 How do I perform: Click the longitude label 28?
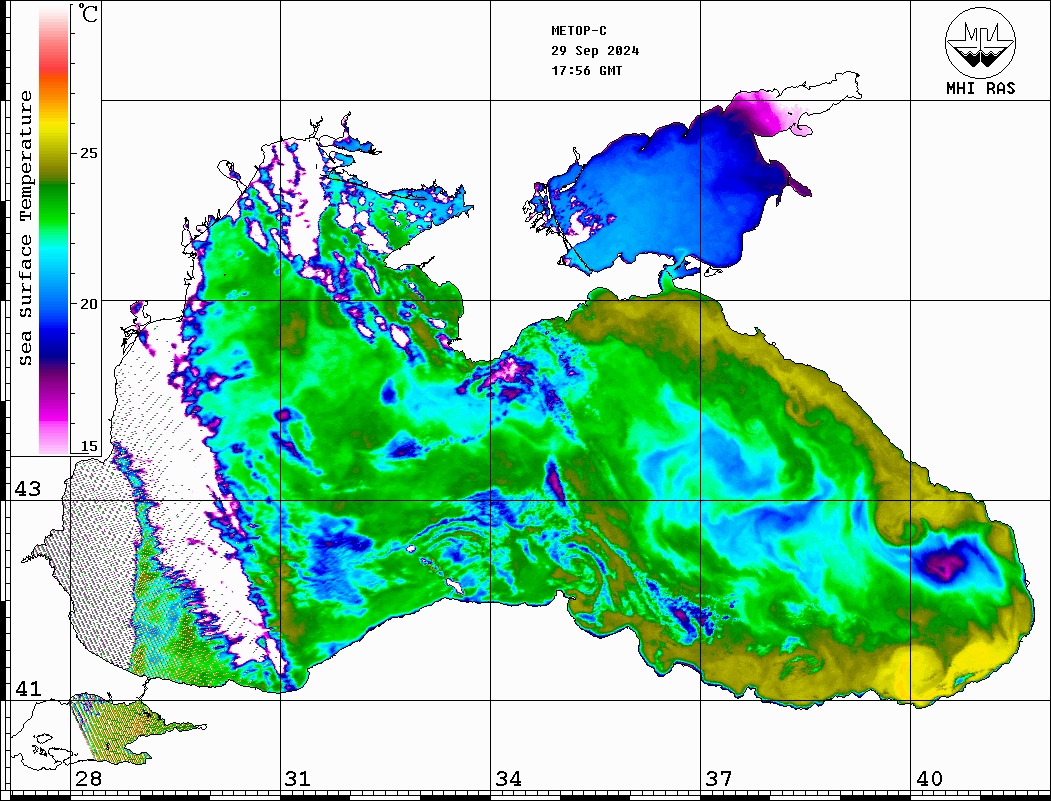pos(88,779)
